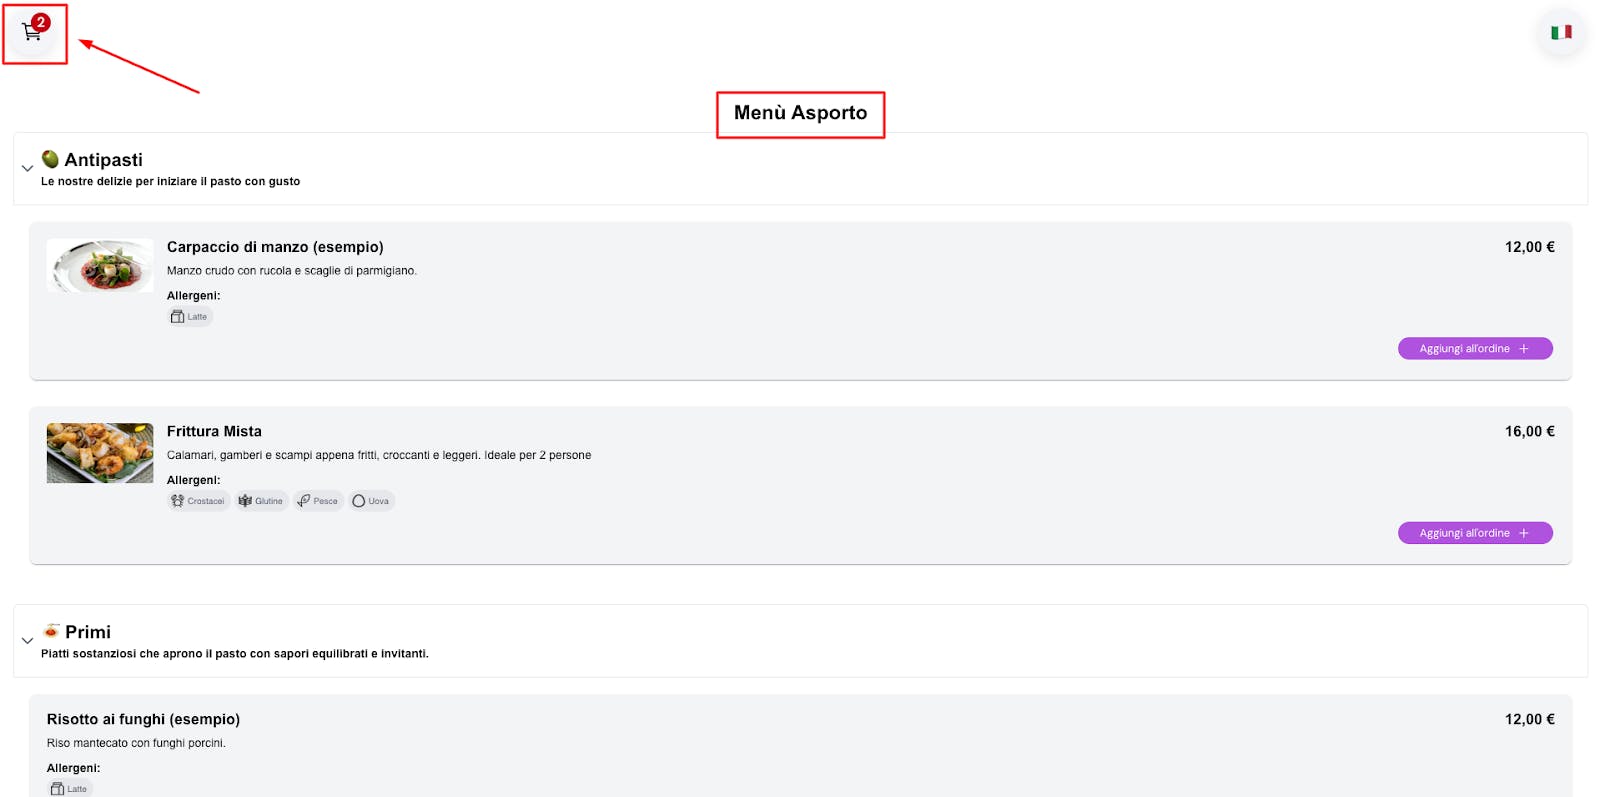Click the Risotto ai funghi (esempio) title

coord(143,719)
